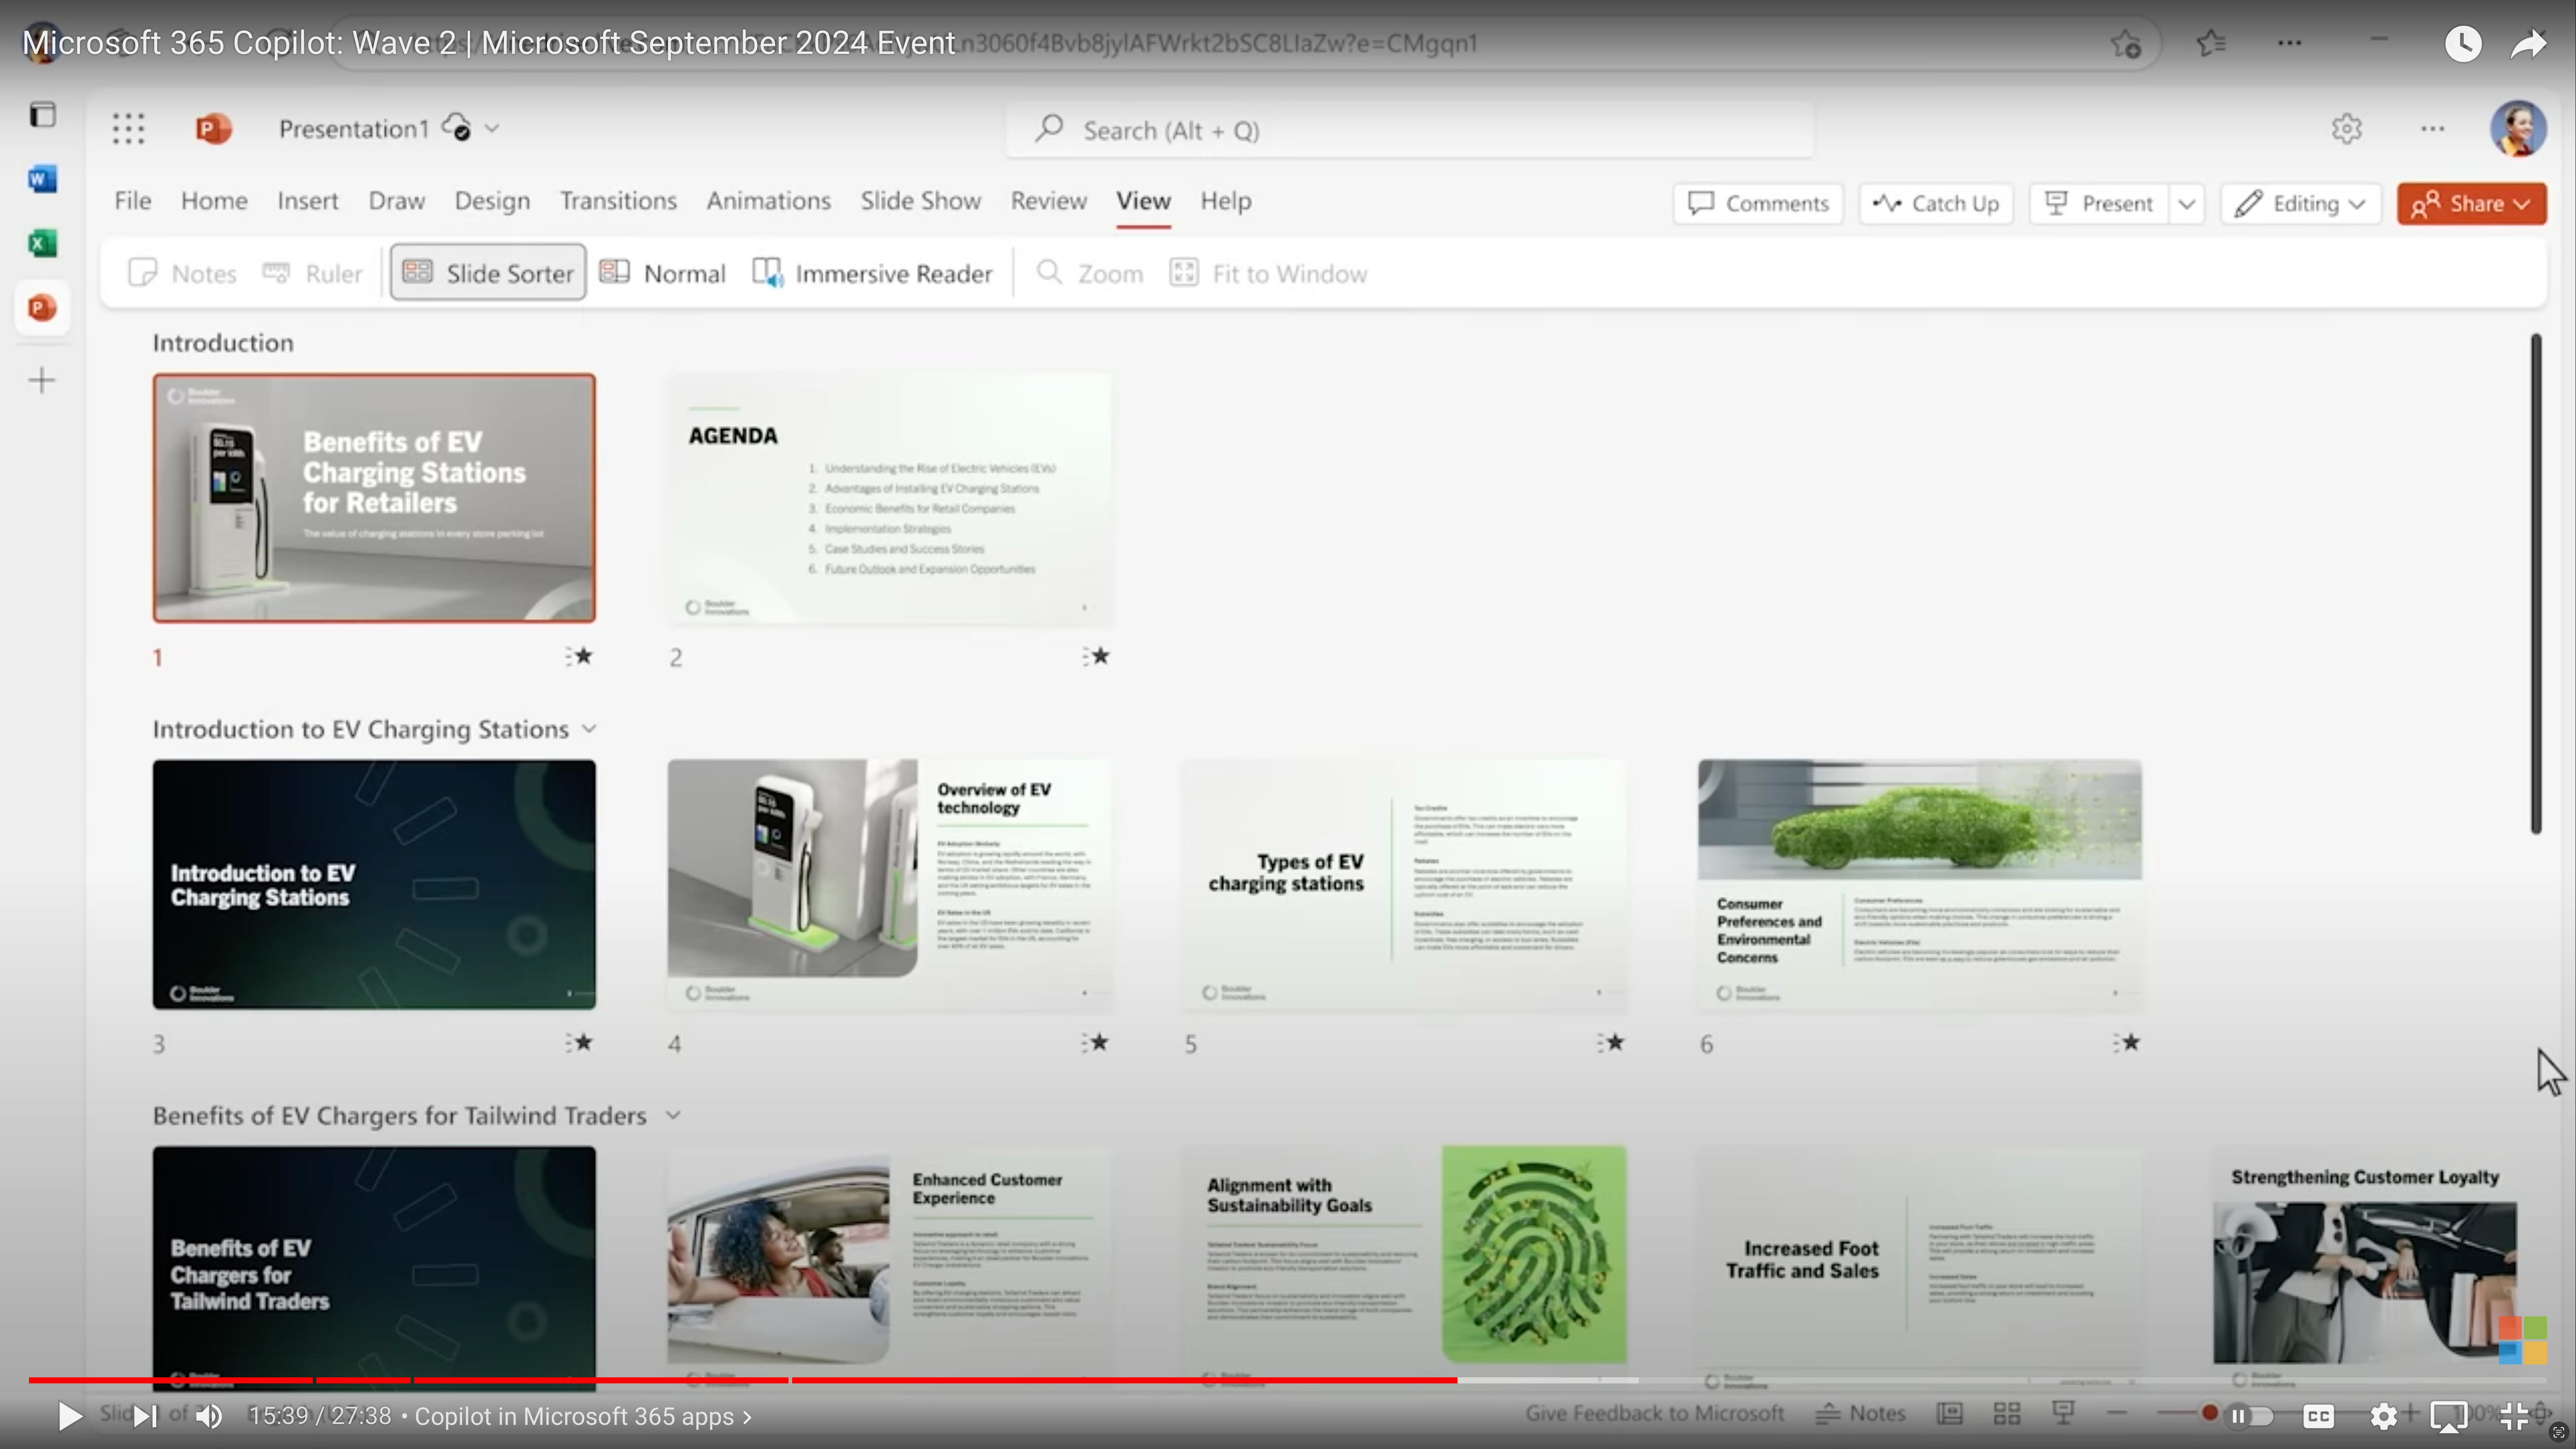
Task: Open the Comments pane button
Action: [x=1758, y=204]
